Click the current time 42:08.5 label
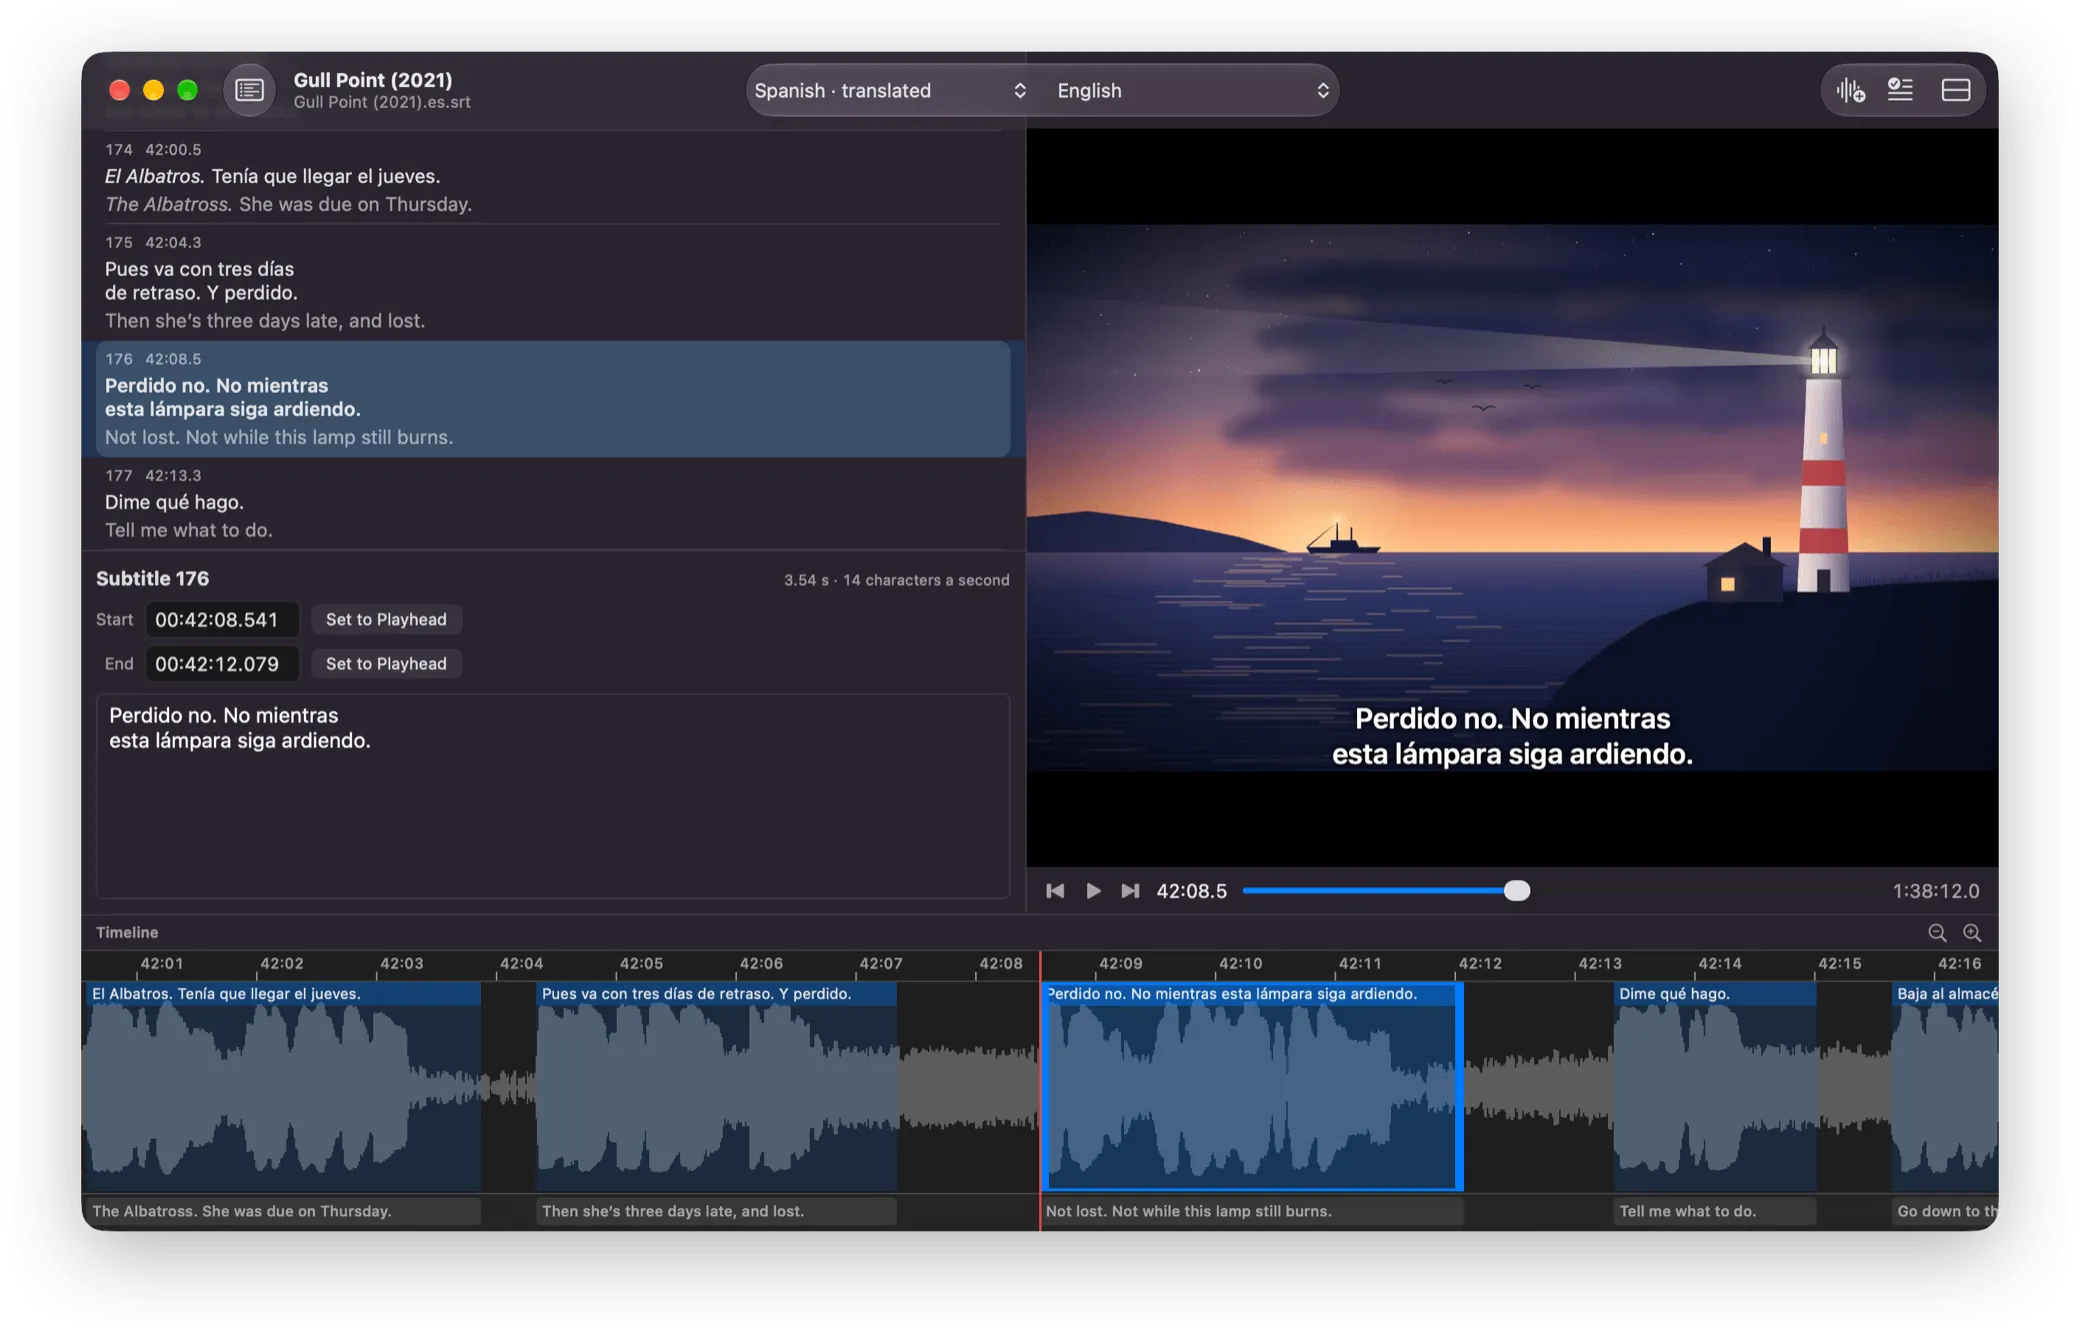2080x1342 pixels. [x=1191, y=891]
